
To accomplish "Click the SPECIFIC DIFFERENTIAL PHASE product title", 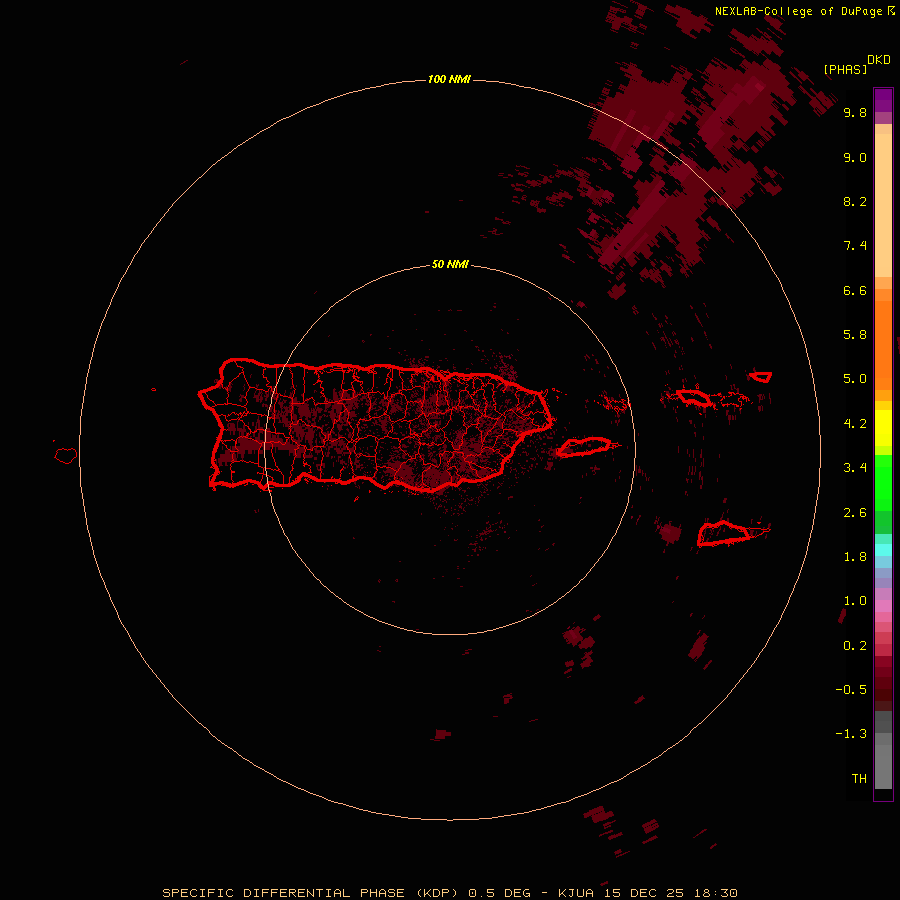I will pos(284,893).
